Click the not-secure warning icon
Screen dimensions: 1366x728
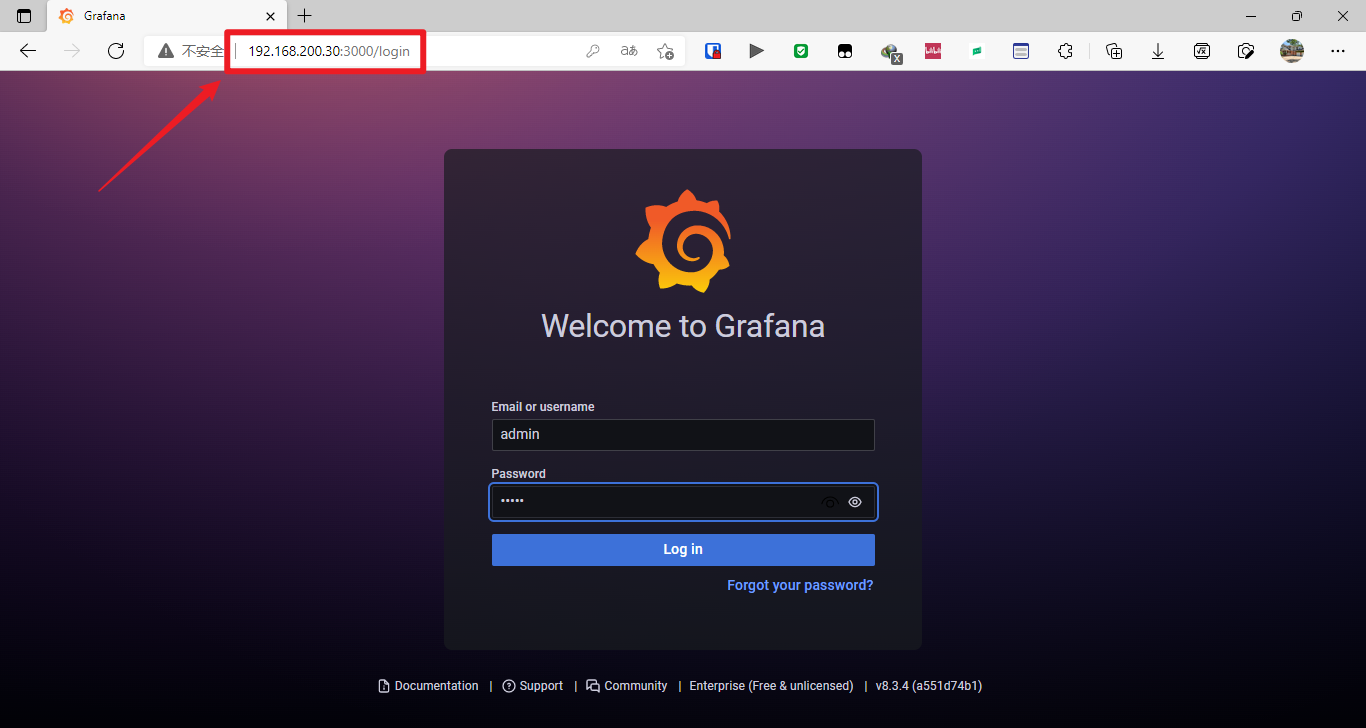point(166,51)
